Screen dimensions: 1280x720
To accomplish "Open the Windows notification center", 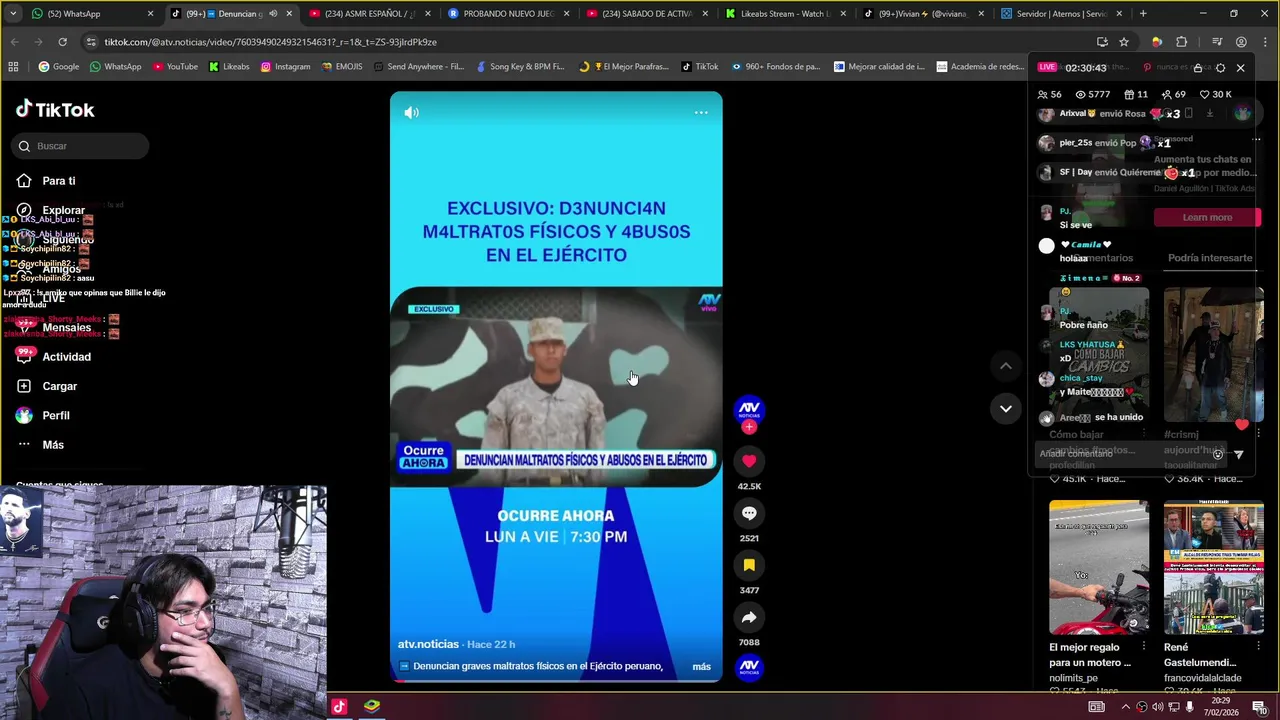I will point(1259,707).
